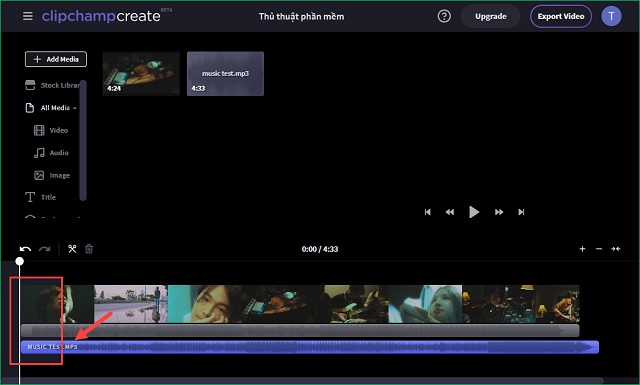
Task: Open the user profile avatar T
Action: click(611, 16)
